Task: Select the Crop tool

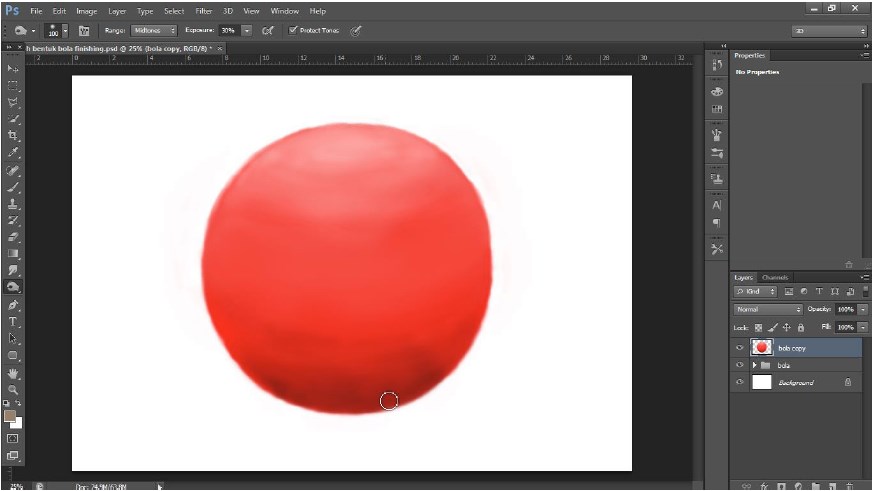Action: coord(13,135)
